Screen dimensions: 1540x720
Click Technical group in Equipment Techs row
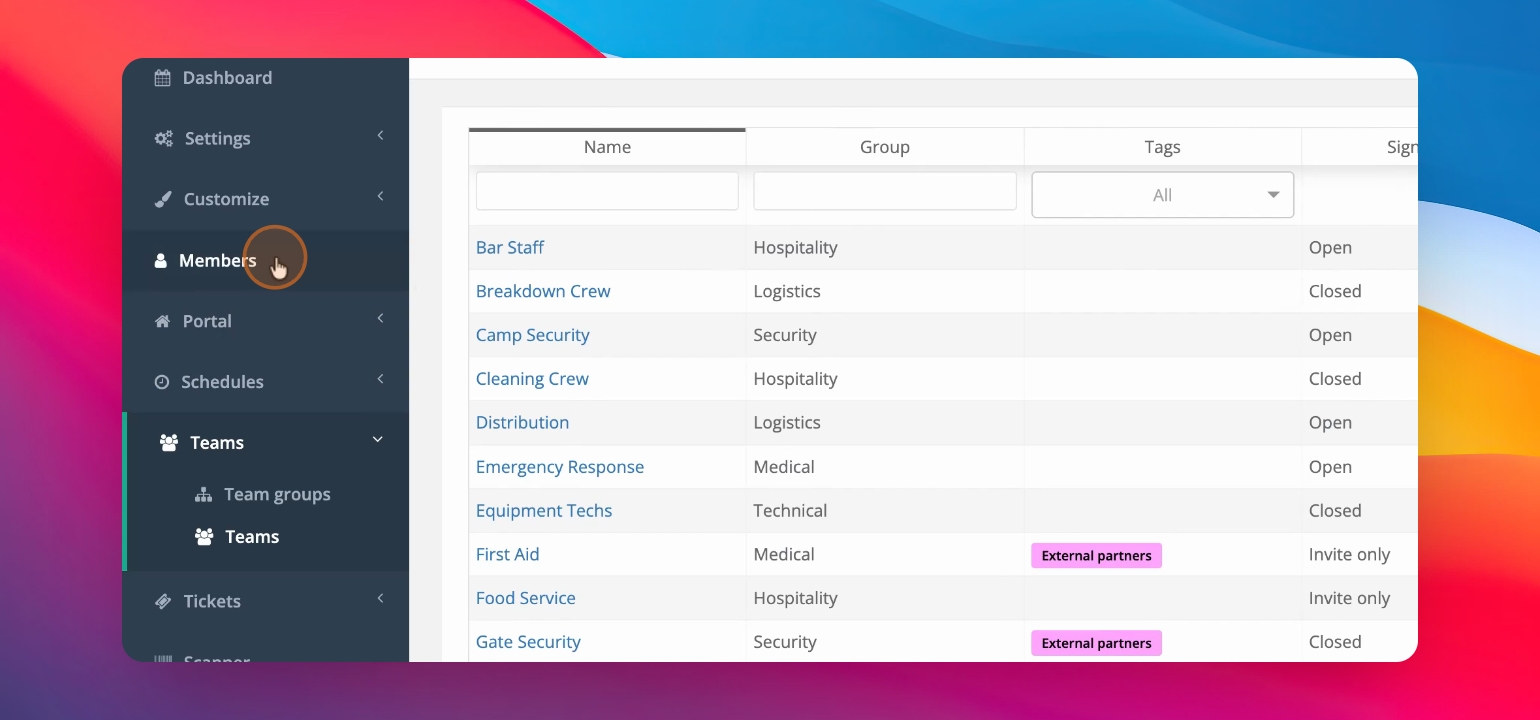pyautogui.click(x=790, y=511)
